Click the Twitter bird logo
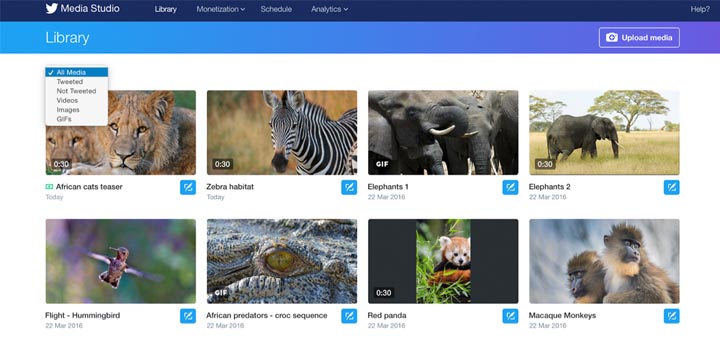This screenshot has width=720, height=360. point(51,9)
